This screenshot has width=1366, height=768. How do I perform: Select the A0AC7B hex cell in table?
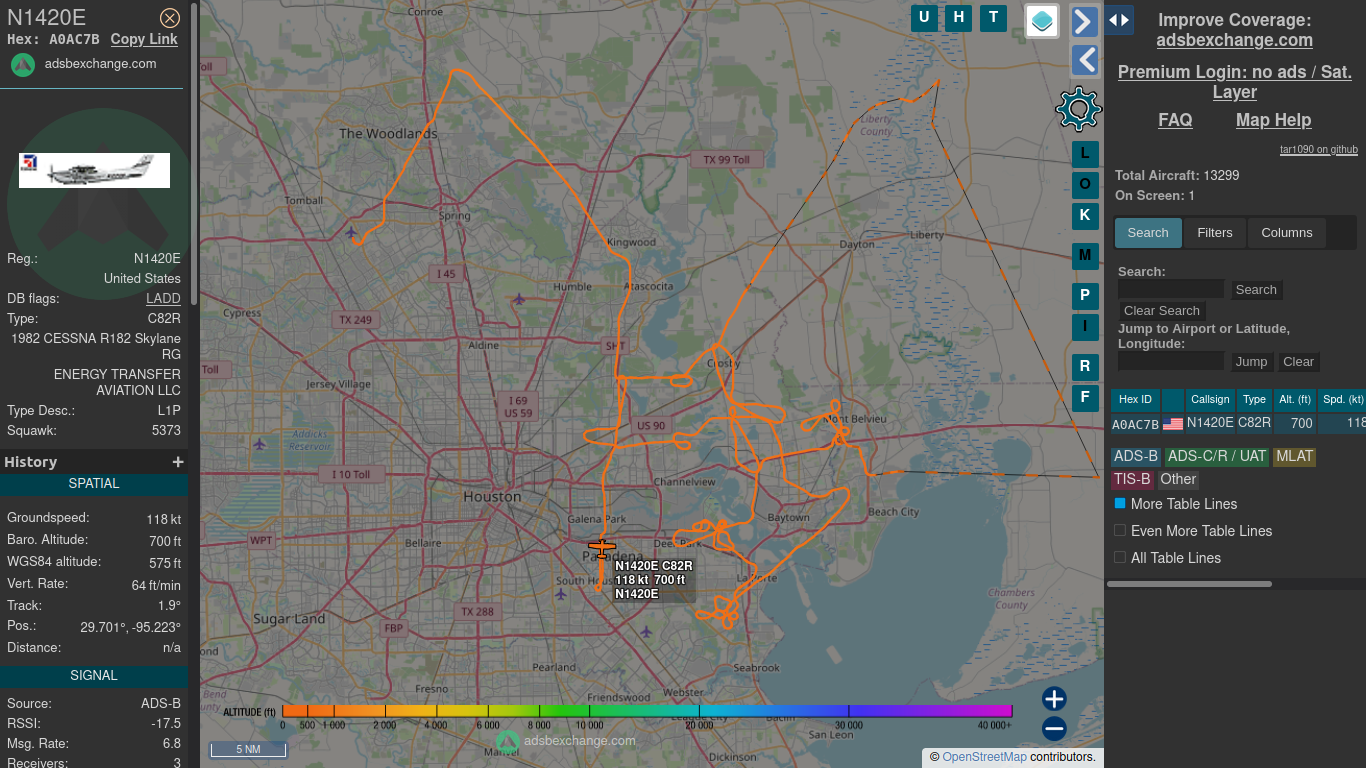click(x=1135, y=424)
